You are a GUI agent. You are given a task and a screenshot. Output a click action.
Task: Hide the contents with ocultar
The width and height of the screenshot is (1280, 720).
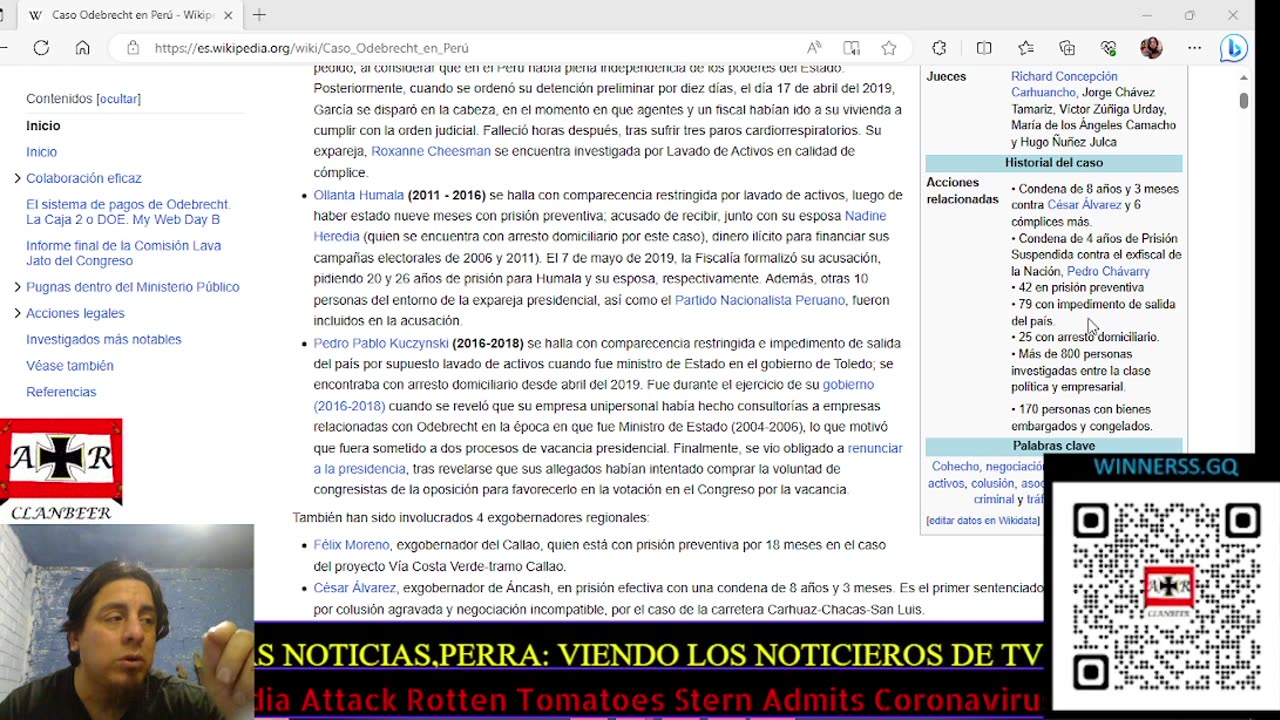(x=118, y=99)
